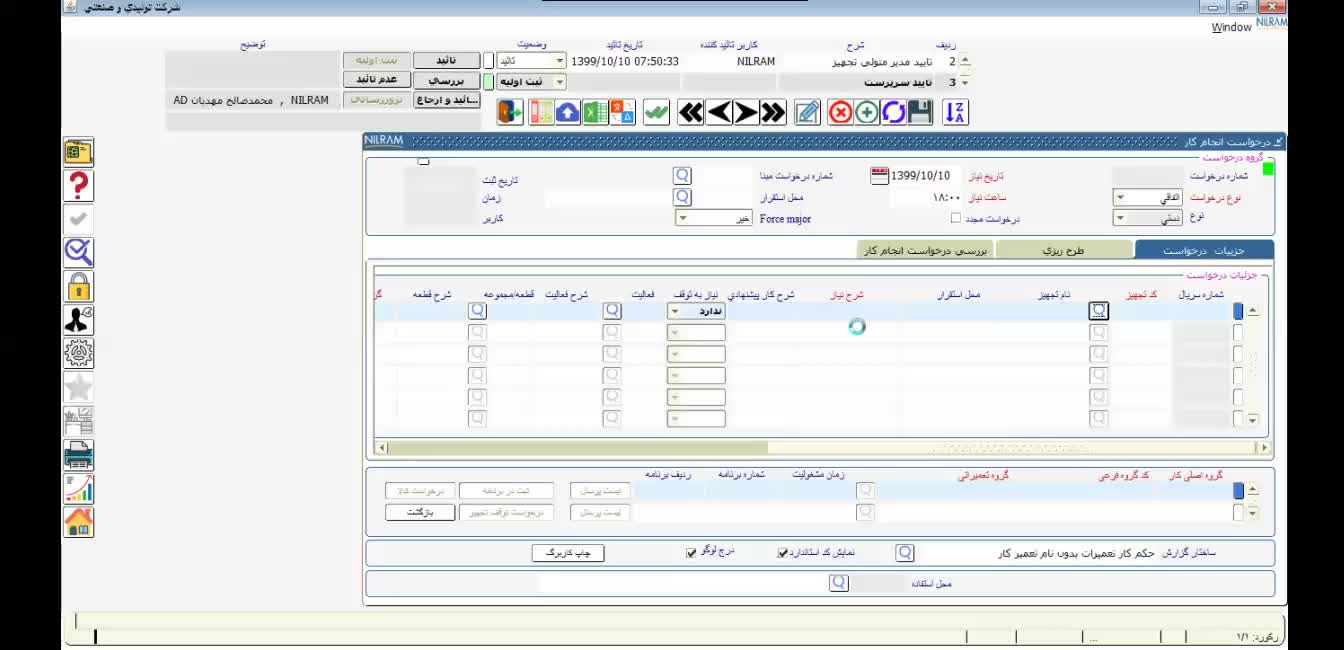Click the چاپ کاربرگ button
This screenshot has height=650, width=1344.
point(567,553)
